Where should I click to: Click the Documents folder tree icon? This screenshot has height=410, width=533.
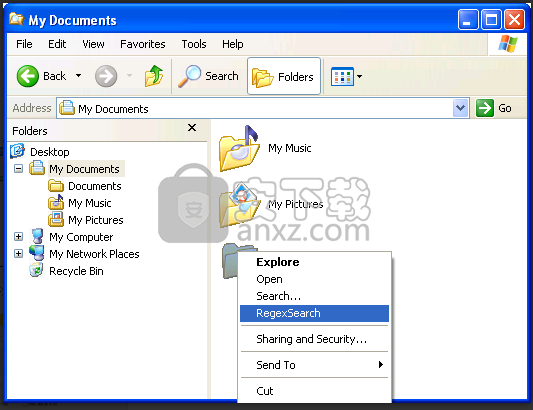point(56,186)
